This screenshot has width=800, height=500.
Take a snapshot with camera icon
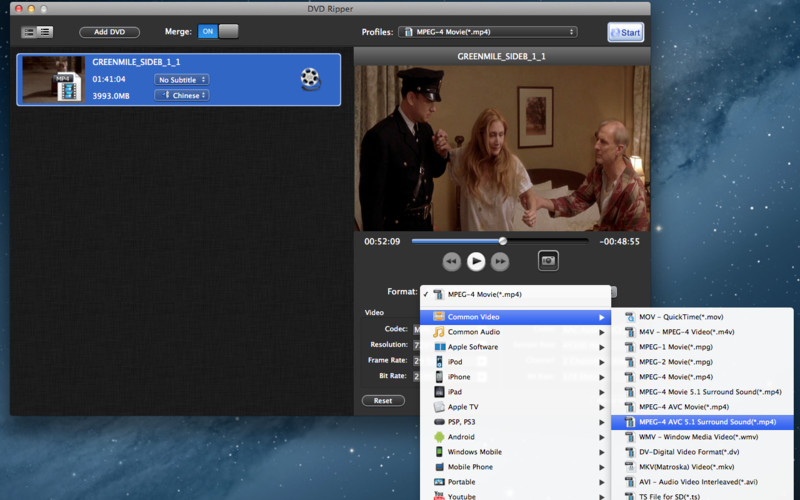548,261
